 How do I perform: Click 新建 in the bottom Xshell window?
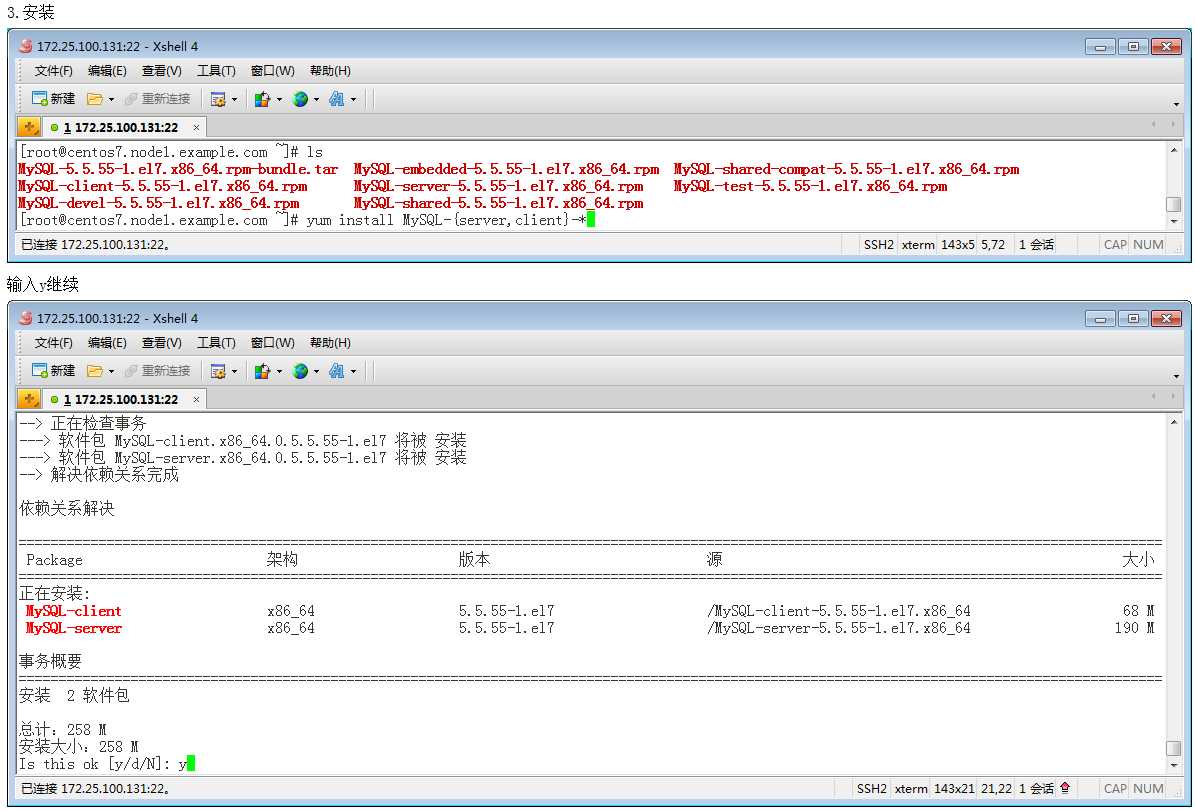pyautogui.click(x=53, y=371)
